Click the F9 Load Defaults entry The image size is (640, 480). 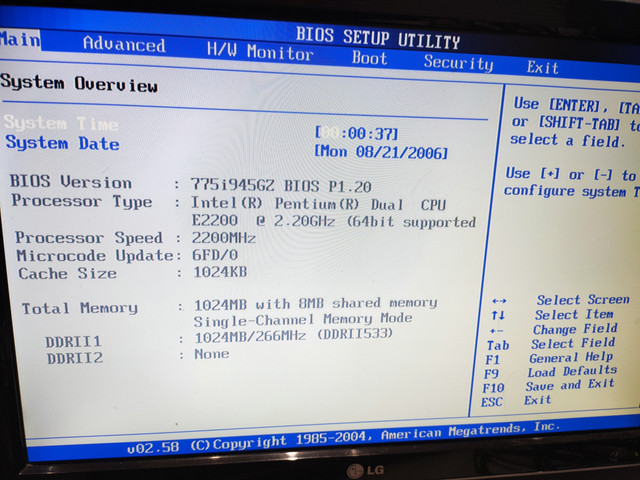pyautogui.click(x=550, y=372)
